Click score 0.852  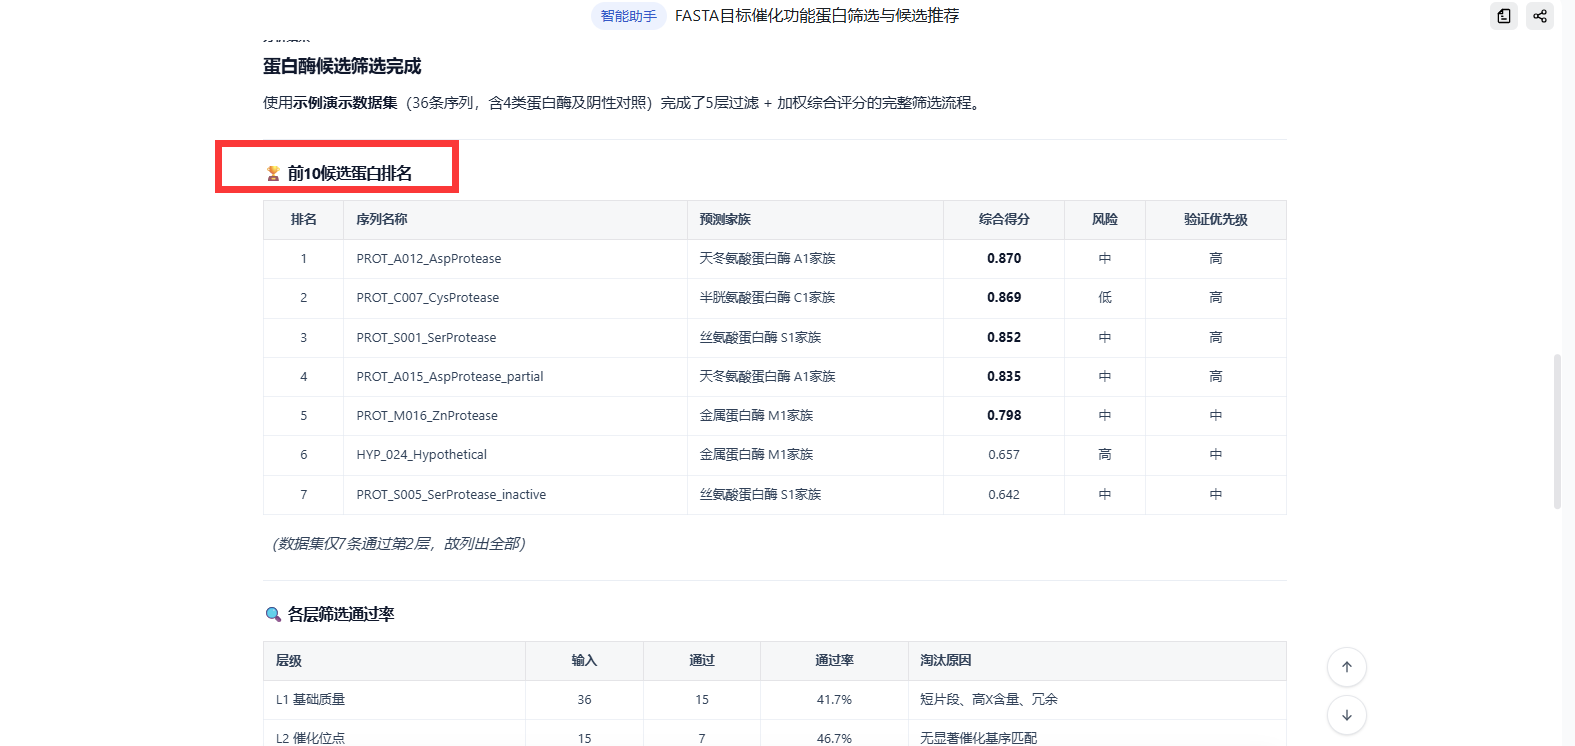coord(1004,338)
